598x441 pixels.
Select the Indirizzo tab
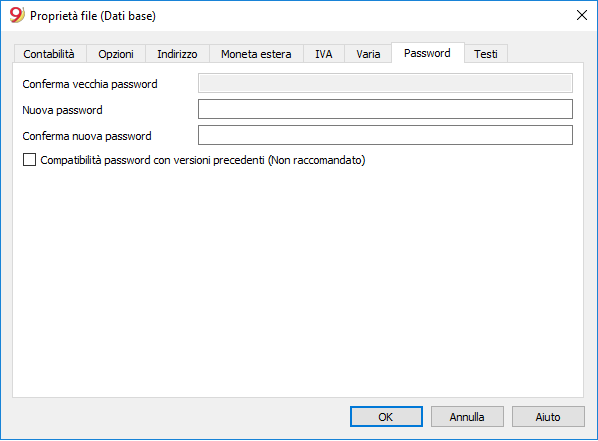(177, 54)
